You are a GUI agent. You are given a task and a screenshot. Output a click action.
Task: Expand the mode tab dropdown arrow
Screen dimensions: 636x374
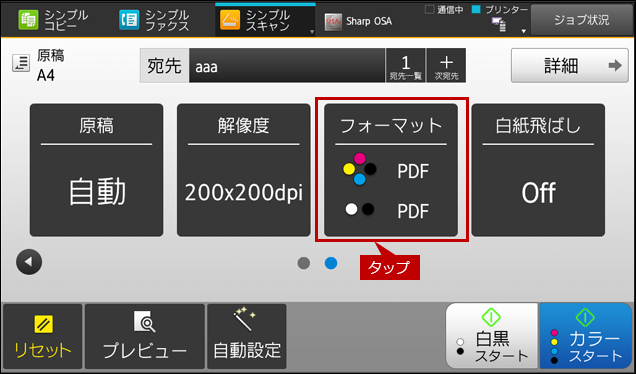pyautogui.click(x=312, y=32)
